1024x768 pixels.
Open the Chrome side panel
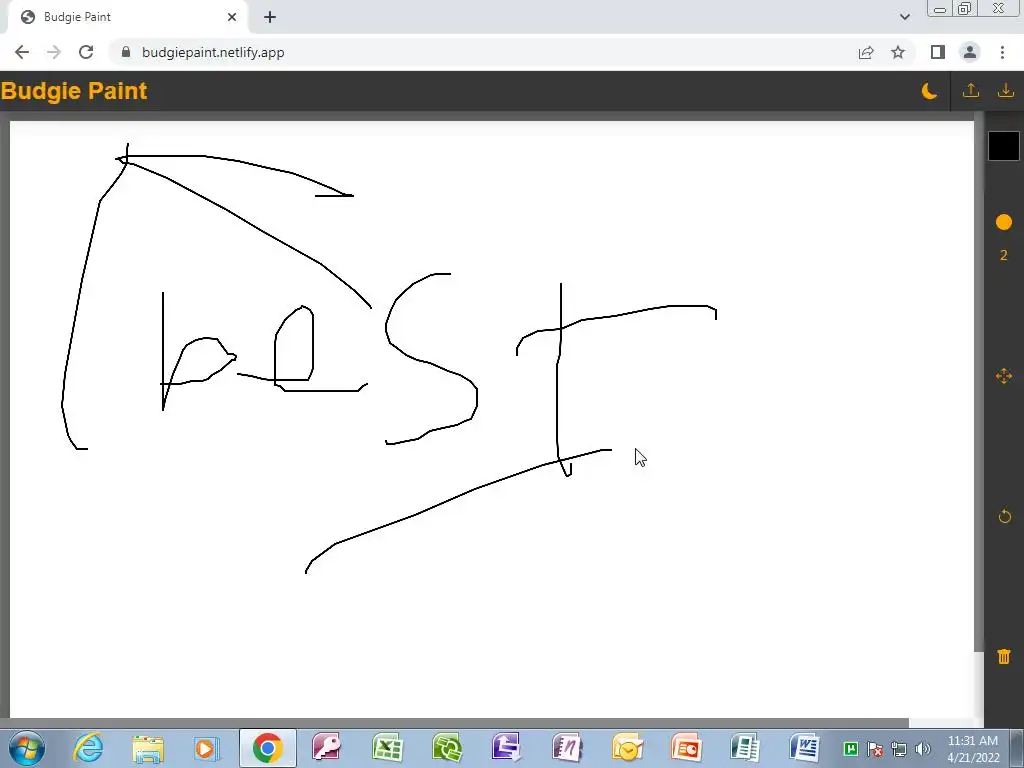click(938, 52)
